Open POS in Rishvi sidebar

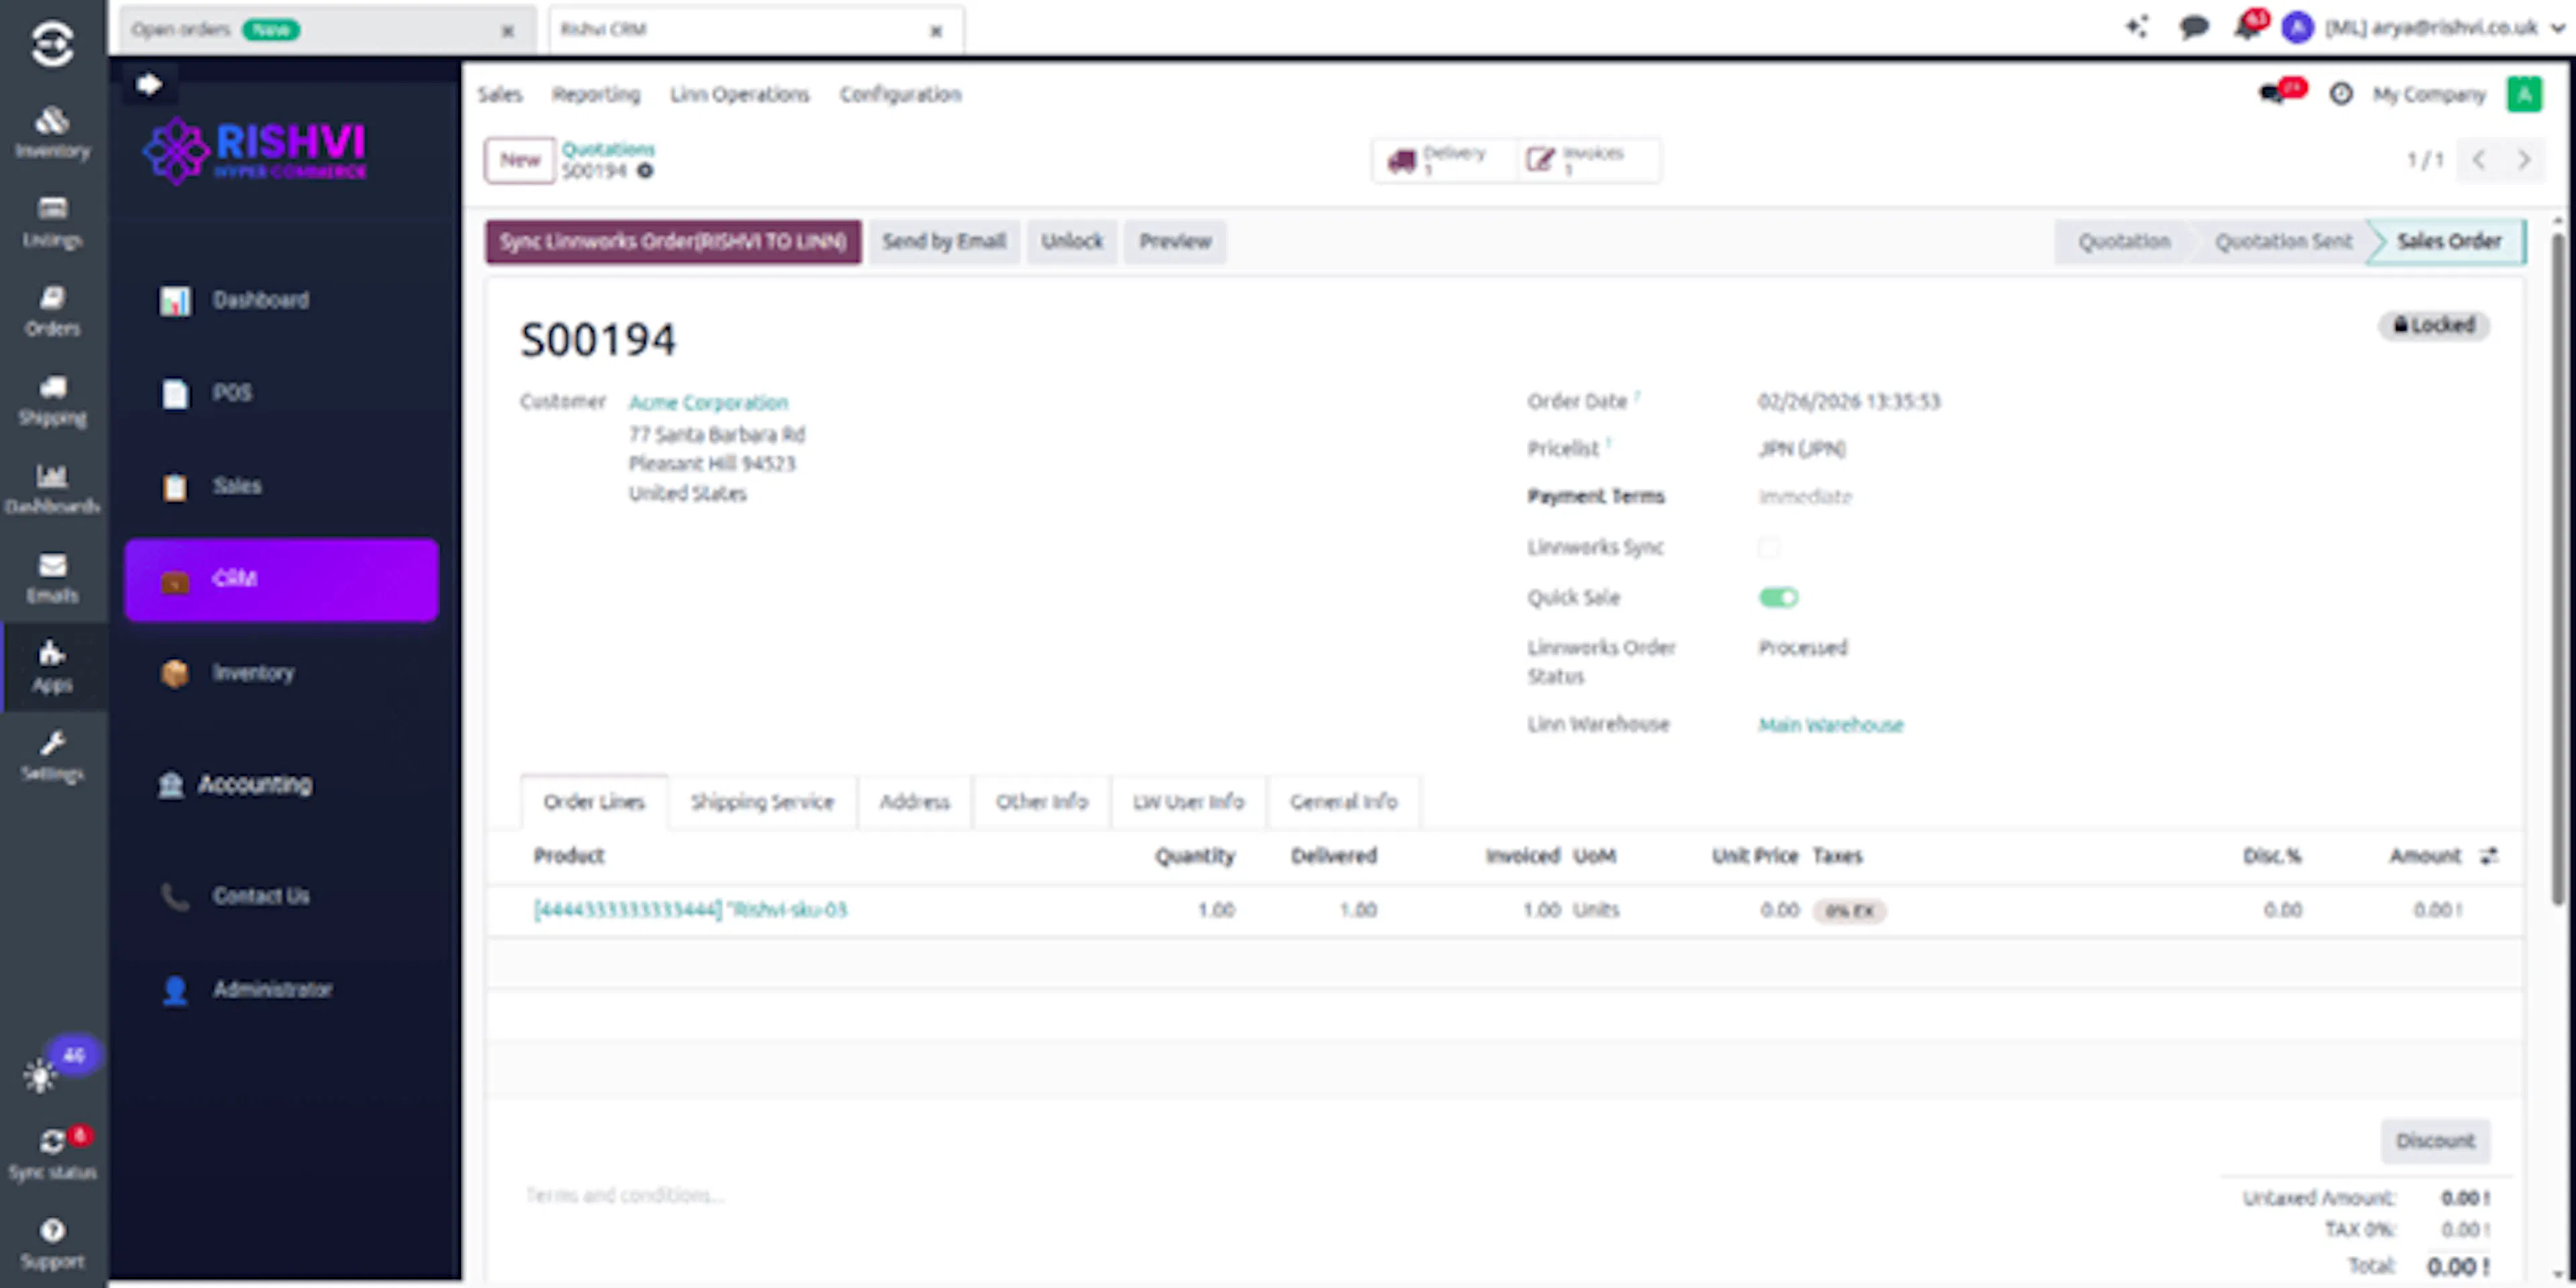(x=282, y=393)
